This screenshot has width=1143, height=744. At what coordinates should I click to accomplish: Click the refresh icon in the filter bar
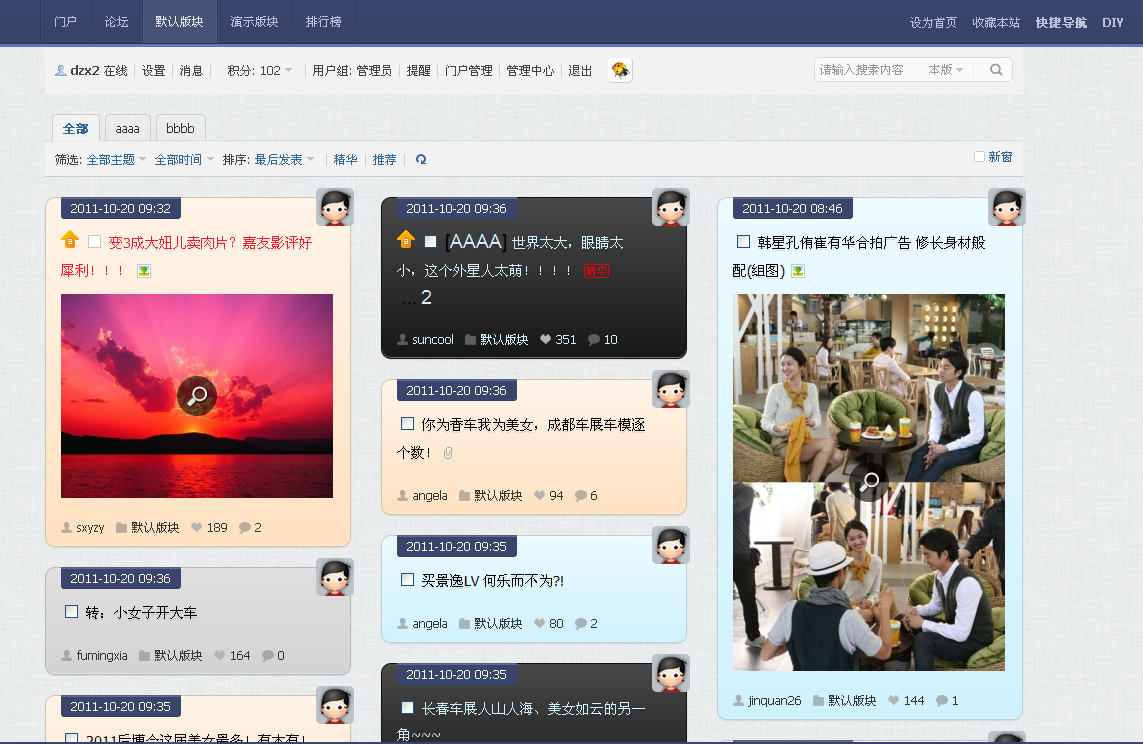pyautogui.click(x=421, y=160)
